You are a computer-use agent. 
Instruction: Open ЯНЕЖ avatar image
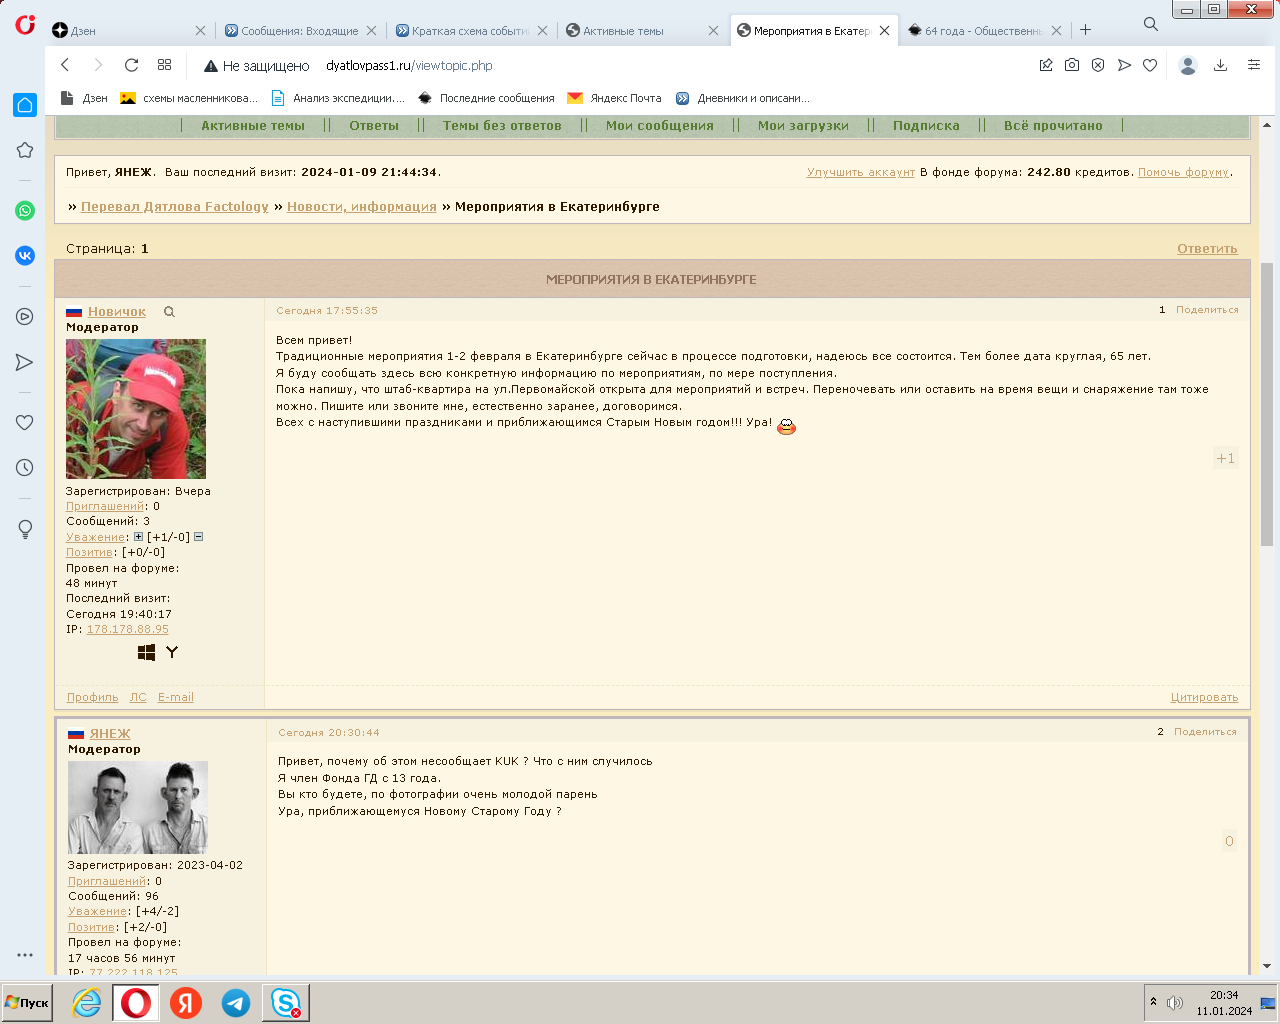click(x=138, y=808)
